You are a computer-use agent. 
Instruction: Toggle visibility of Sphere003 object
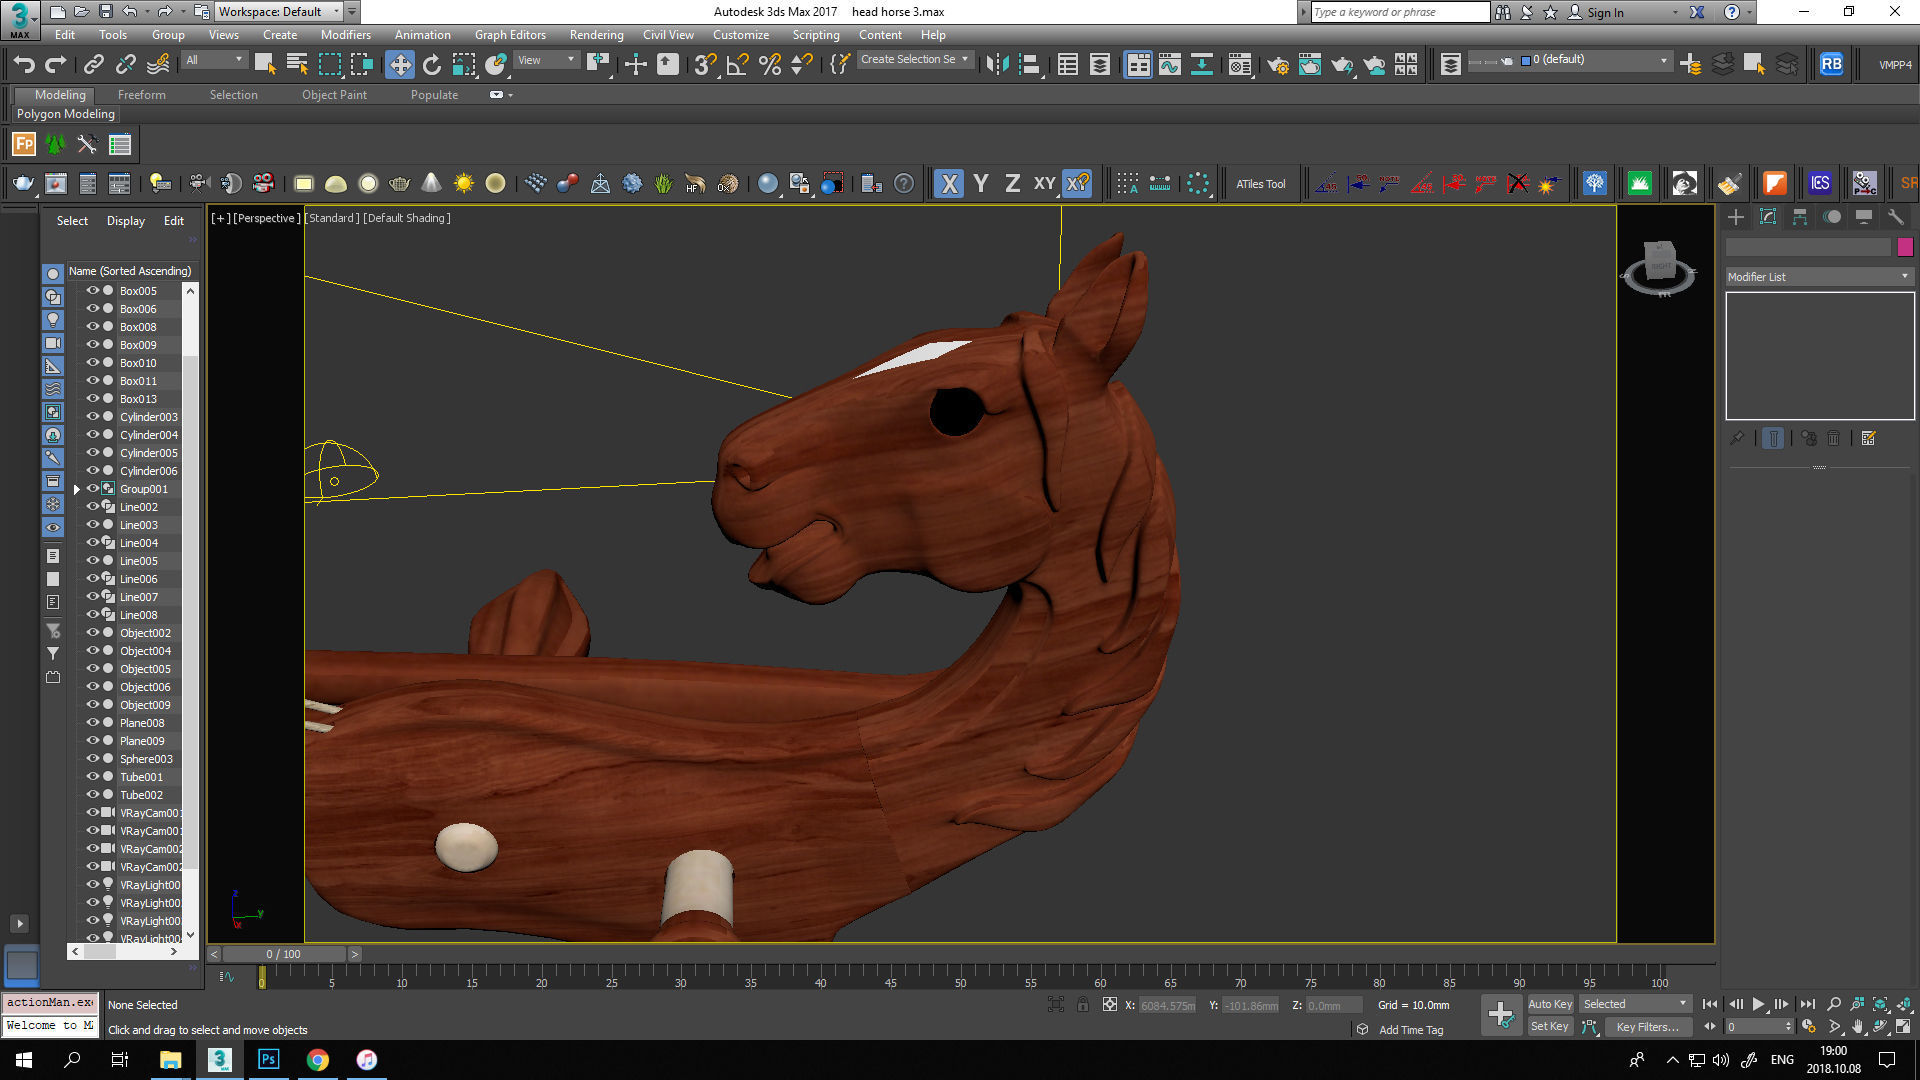92,759
